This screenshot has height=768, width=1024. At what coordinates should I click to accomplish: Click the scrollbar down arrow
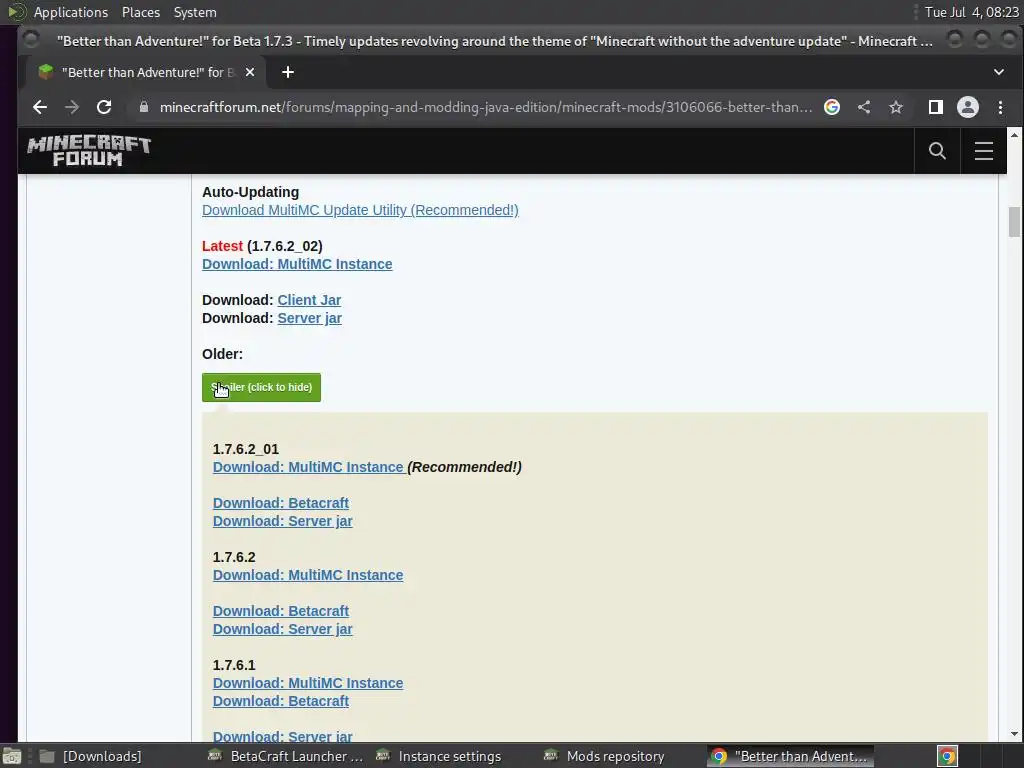click(1014, 734)
